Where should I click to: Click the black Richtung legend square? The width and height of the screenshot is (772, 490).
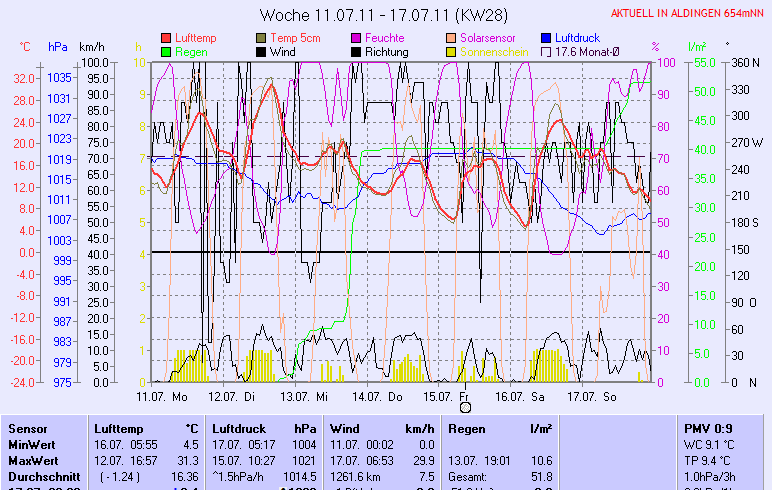click(x=356, y=51)
